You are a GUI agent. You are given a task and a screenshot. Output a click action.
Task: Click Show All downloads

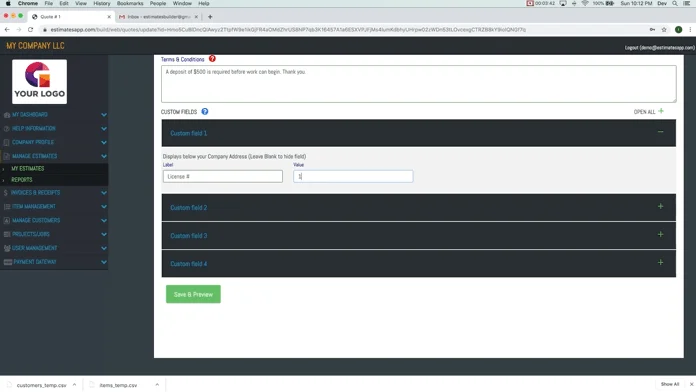point(670,384)
